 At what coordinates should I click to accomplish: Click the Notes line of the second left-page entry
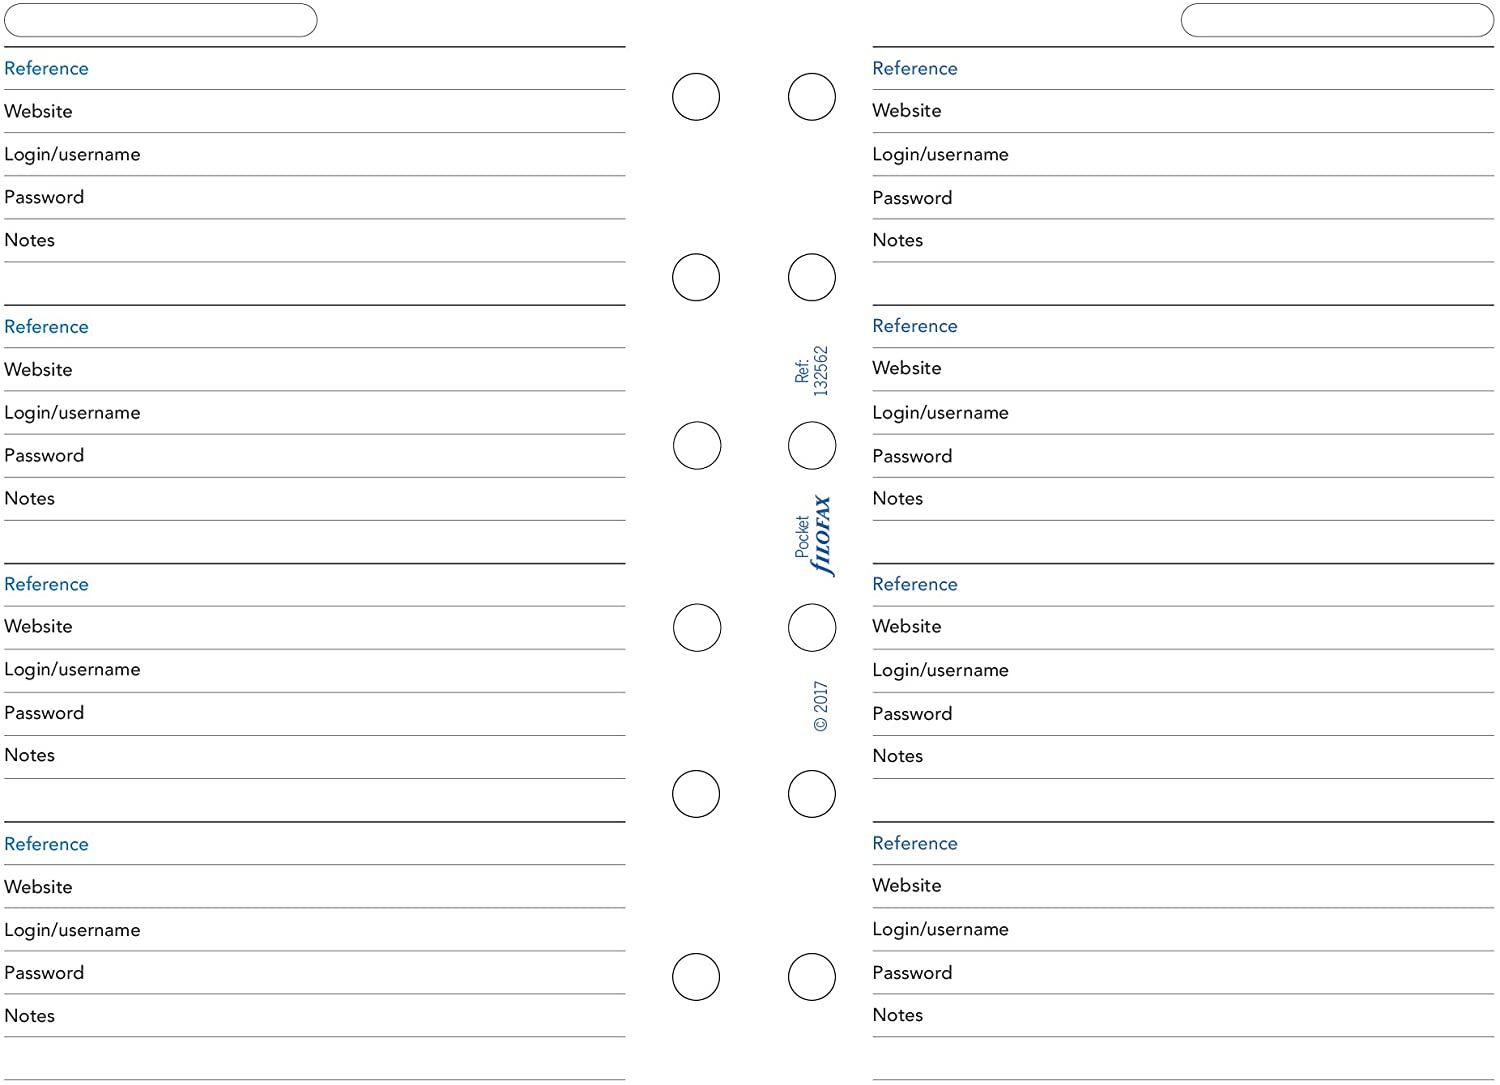point(314,498)
